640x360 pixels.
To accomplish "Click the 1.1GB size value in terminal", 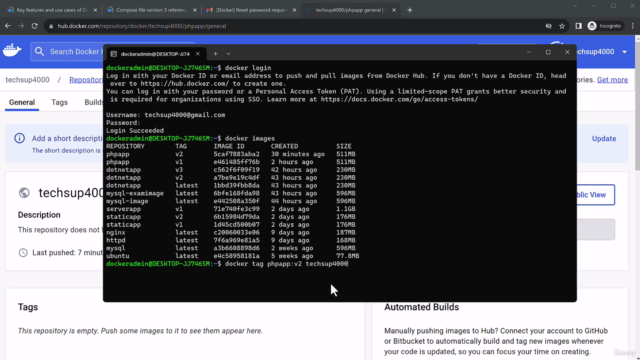I will point(346,209).
